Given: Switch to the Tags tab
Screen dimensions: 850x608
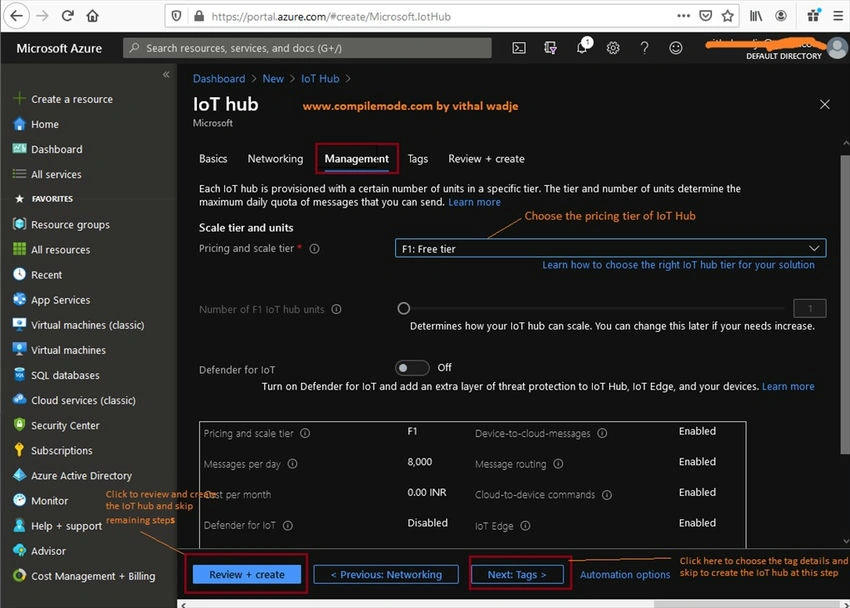Looking at the screenshot, I should tap(418, 159).
